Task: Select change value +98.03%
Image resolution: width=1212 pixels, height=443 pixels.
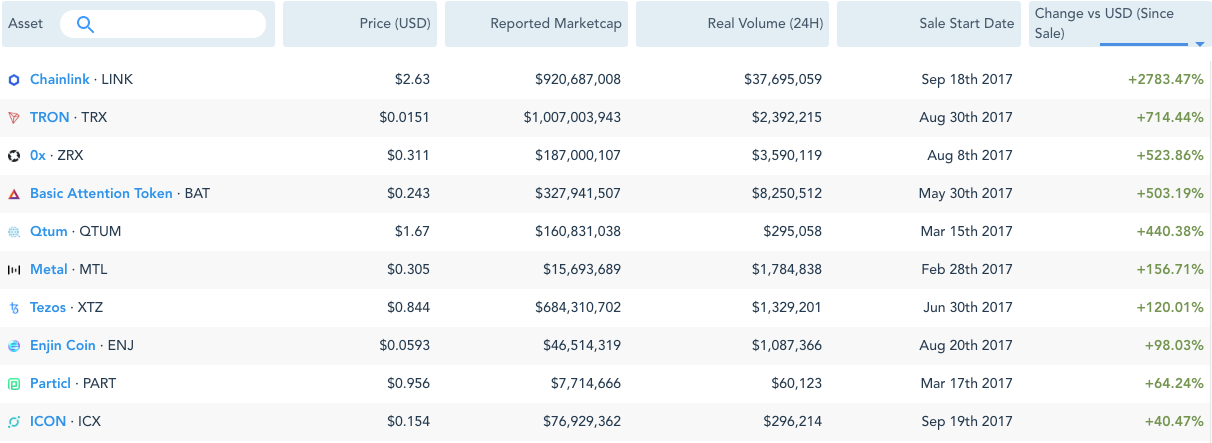Action: click(x=1174, y=346)
